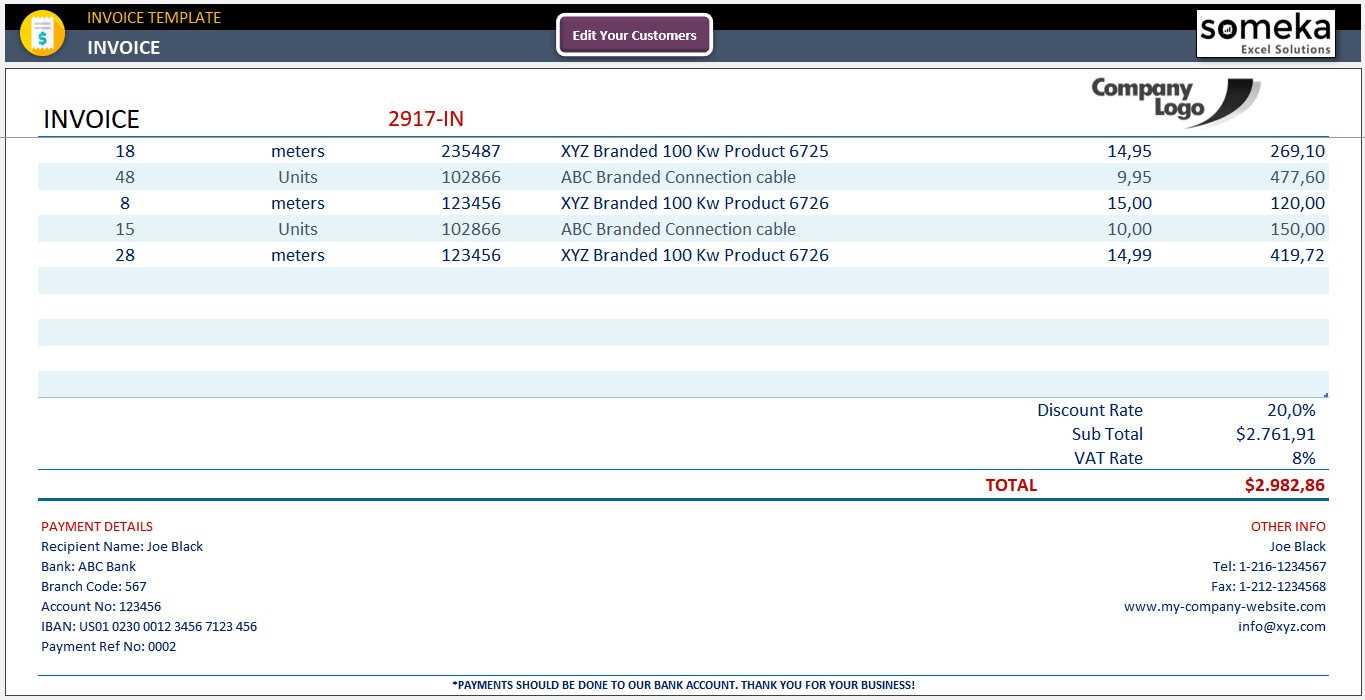Click unit price 15,00
This screenshot has height=700, width=1365.
1129,203
